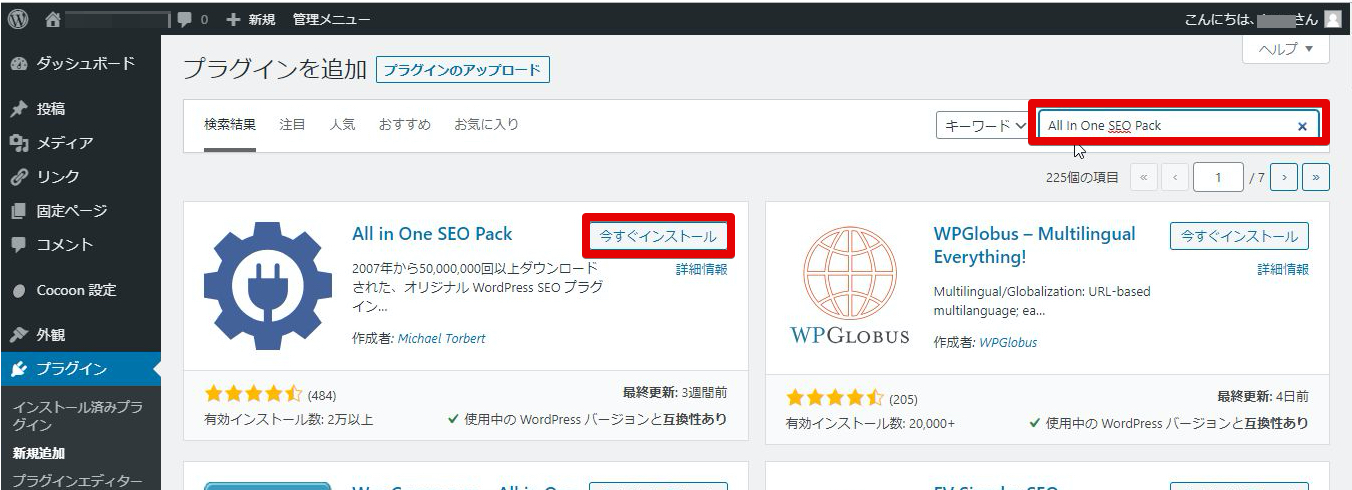Install All in One SEO Pack now
1352x490 pixels.
(658, 236)
